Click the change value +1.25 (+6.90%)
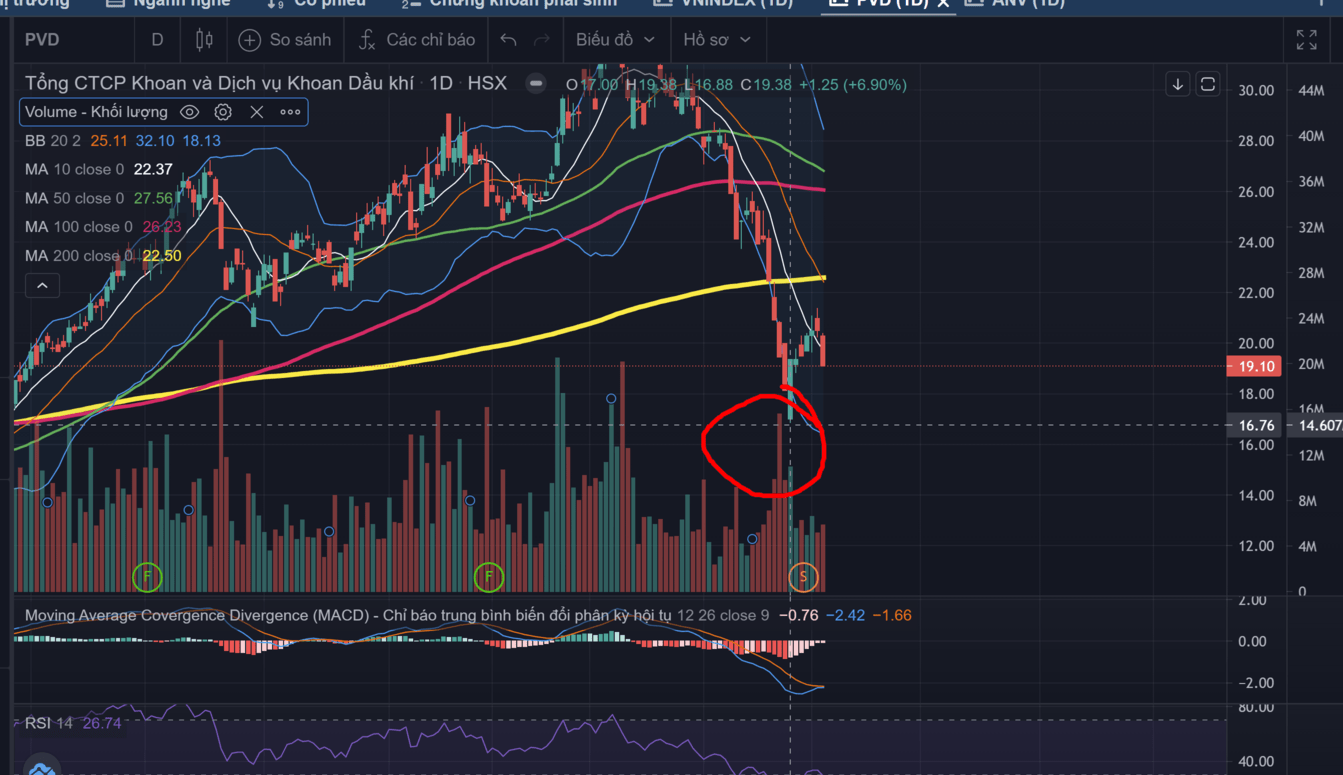The width and height of the screenshot is (1343, 775). (853, 85)
